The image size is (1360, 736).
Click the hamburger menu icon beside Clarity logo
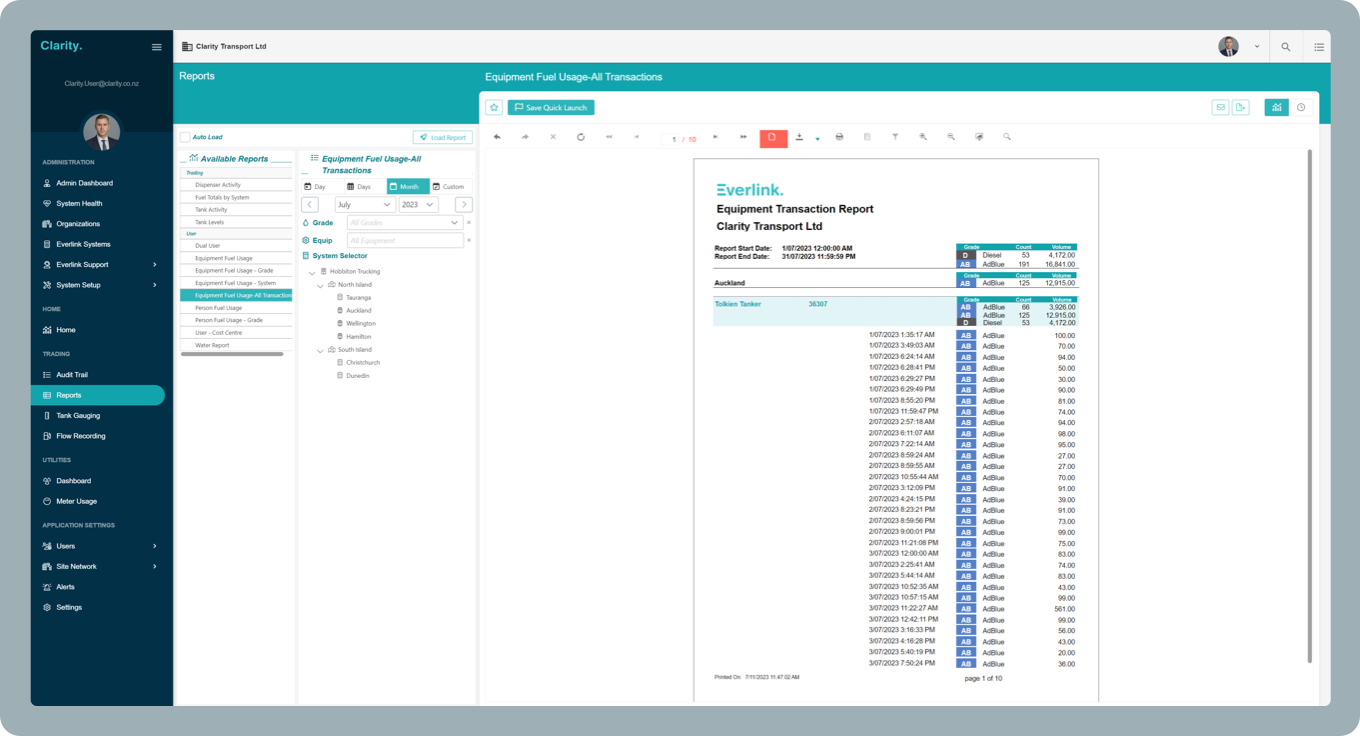coord(156,47)
